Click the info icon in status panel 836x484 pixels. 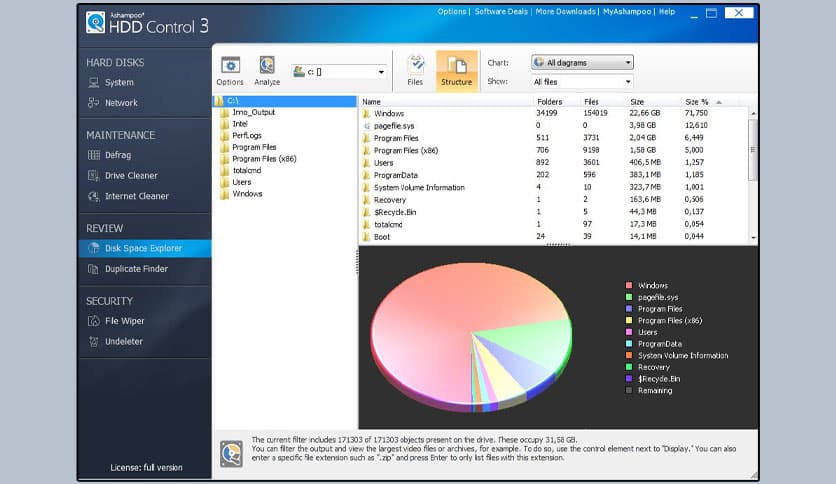point(231,454)
